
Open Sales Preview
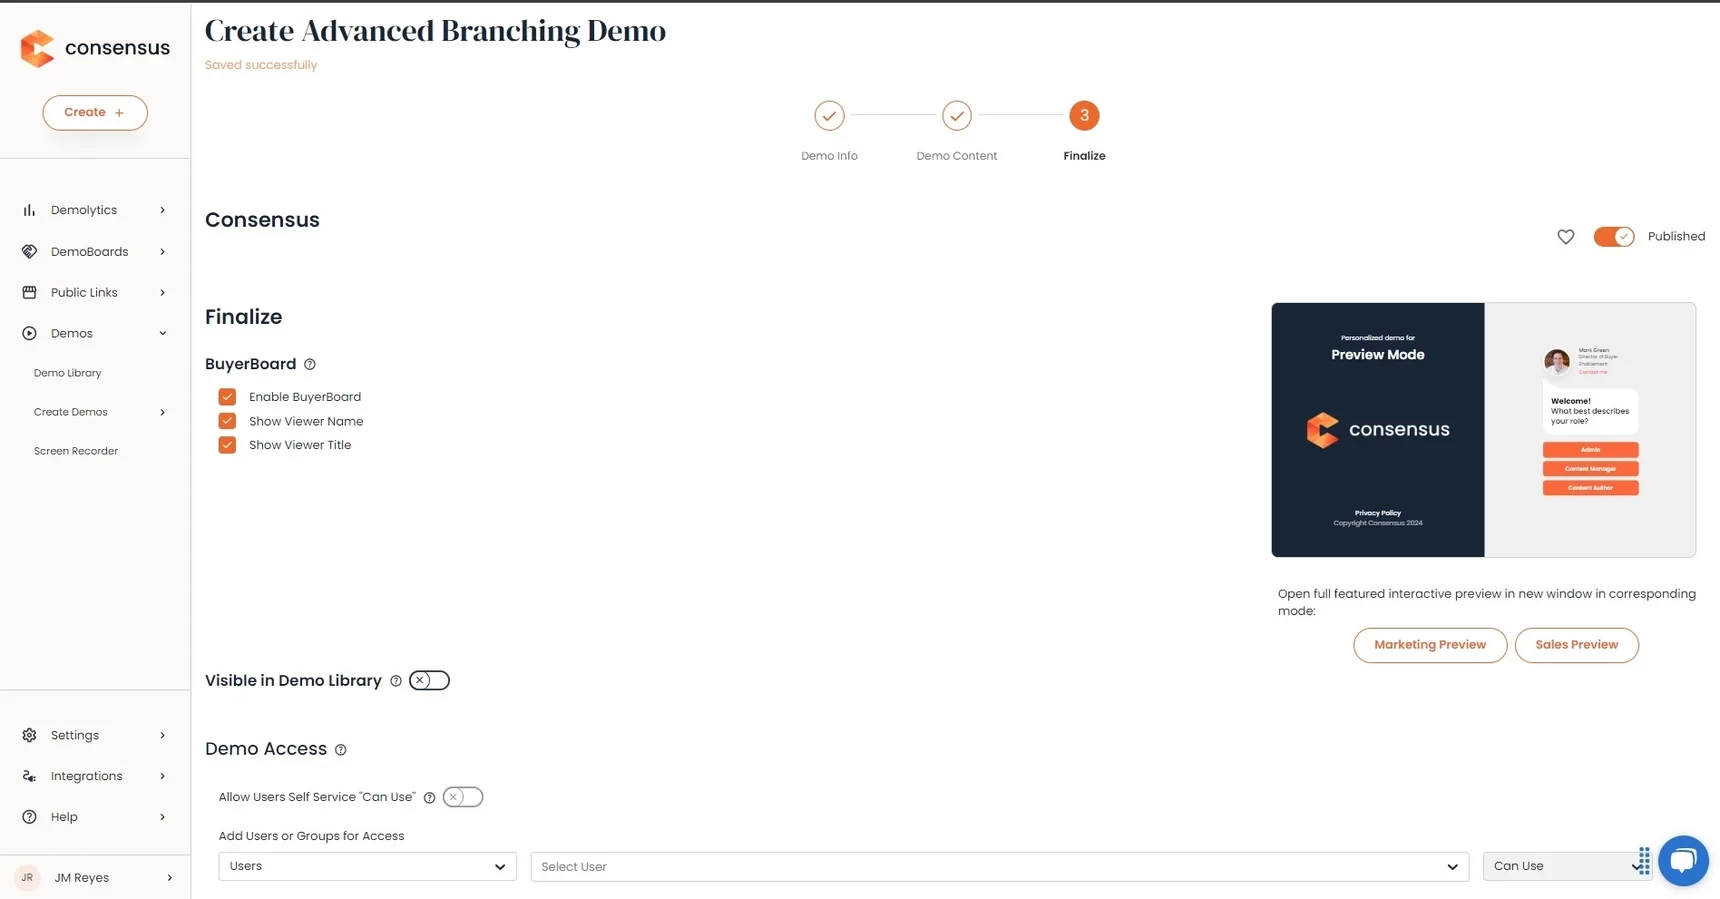1577,645
